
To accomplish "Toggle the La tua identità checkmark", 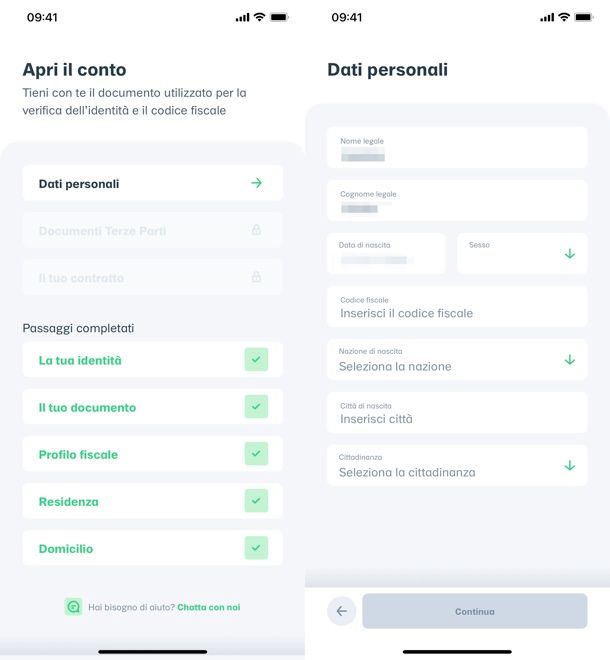I will pyautogui.click(x=256, y=359).
